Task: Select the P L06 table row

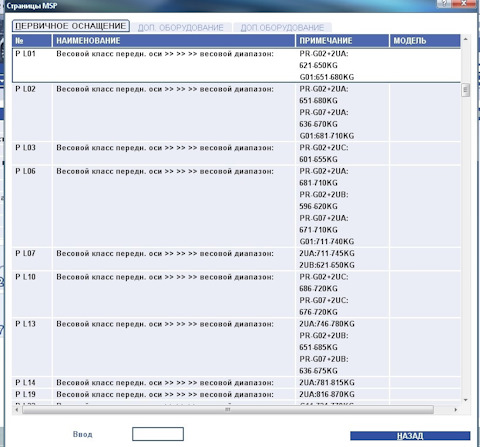Action: click(236, 206)
